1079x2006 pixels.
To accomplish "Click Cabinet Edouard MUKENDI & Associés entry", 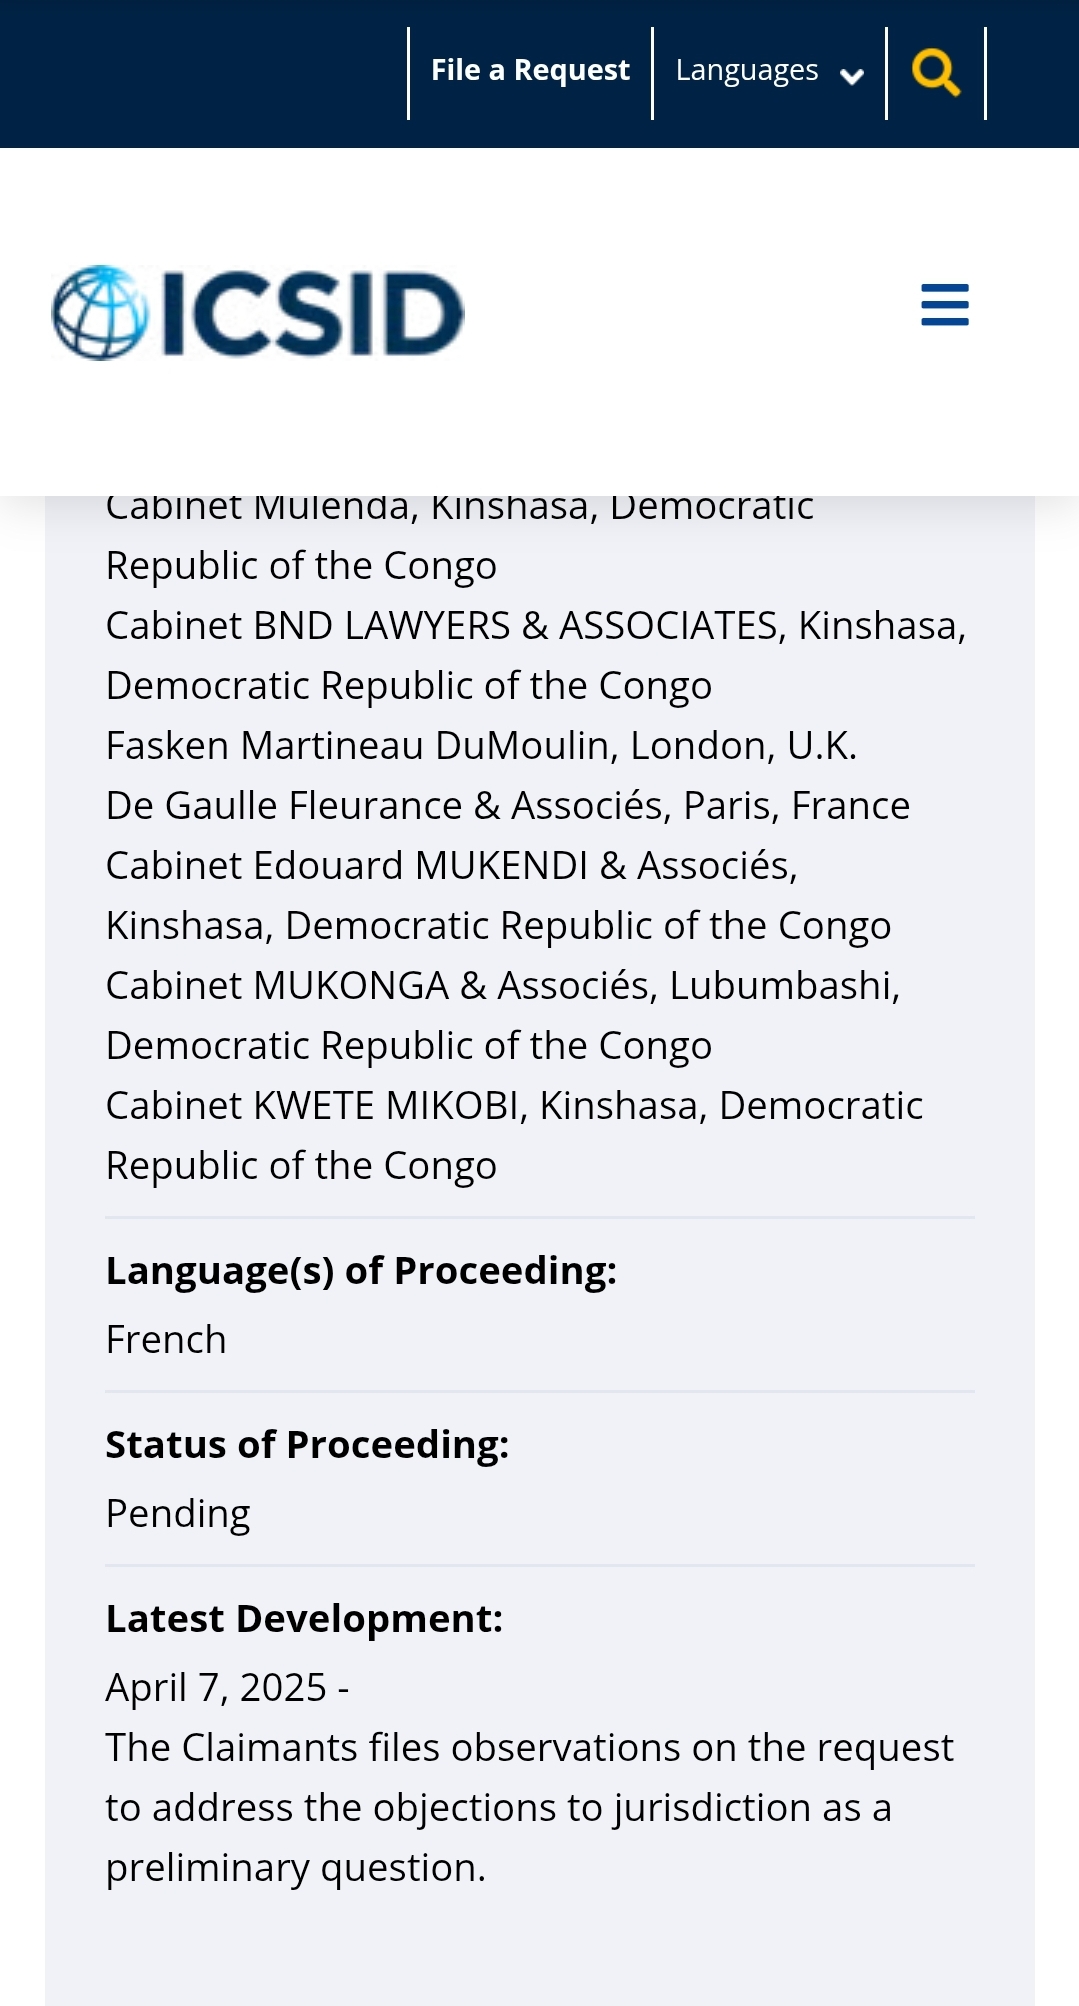I will [x=498, y=896].
